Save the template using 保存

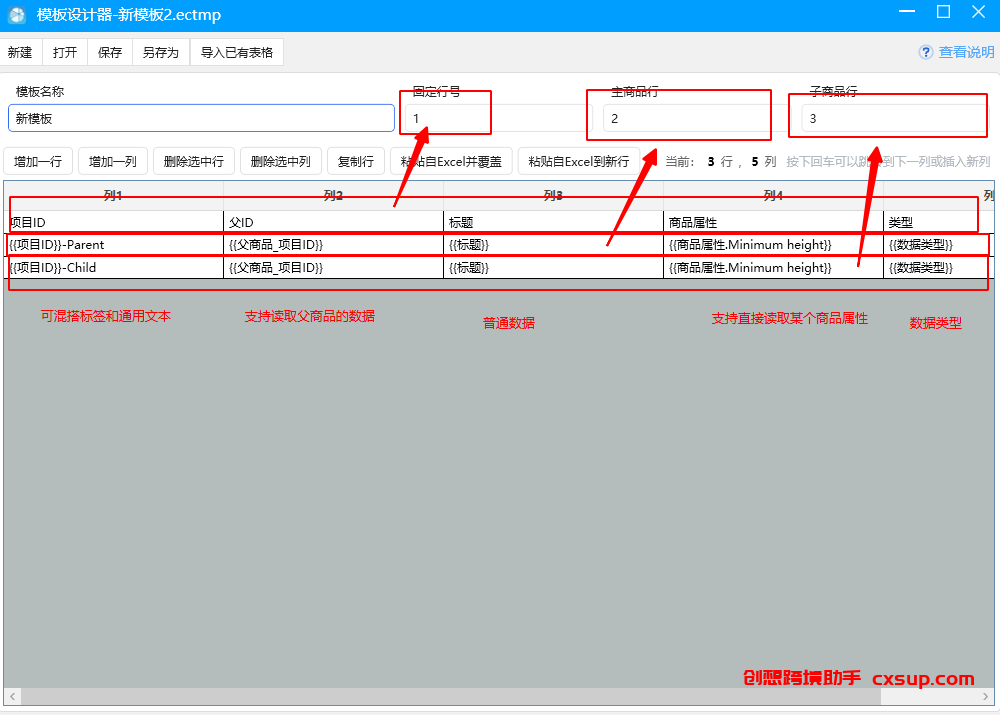pos(110,52)
